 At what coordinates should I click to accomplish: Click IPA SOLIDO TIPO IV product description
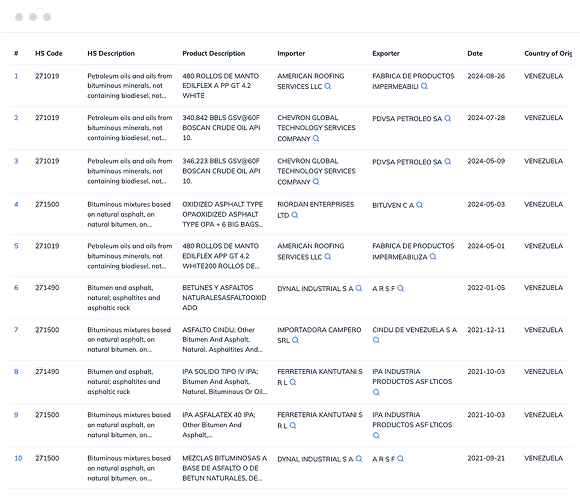[x=225, y=381]
